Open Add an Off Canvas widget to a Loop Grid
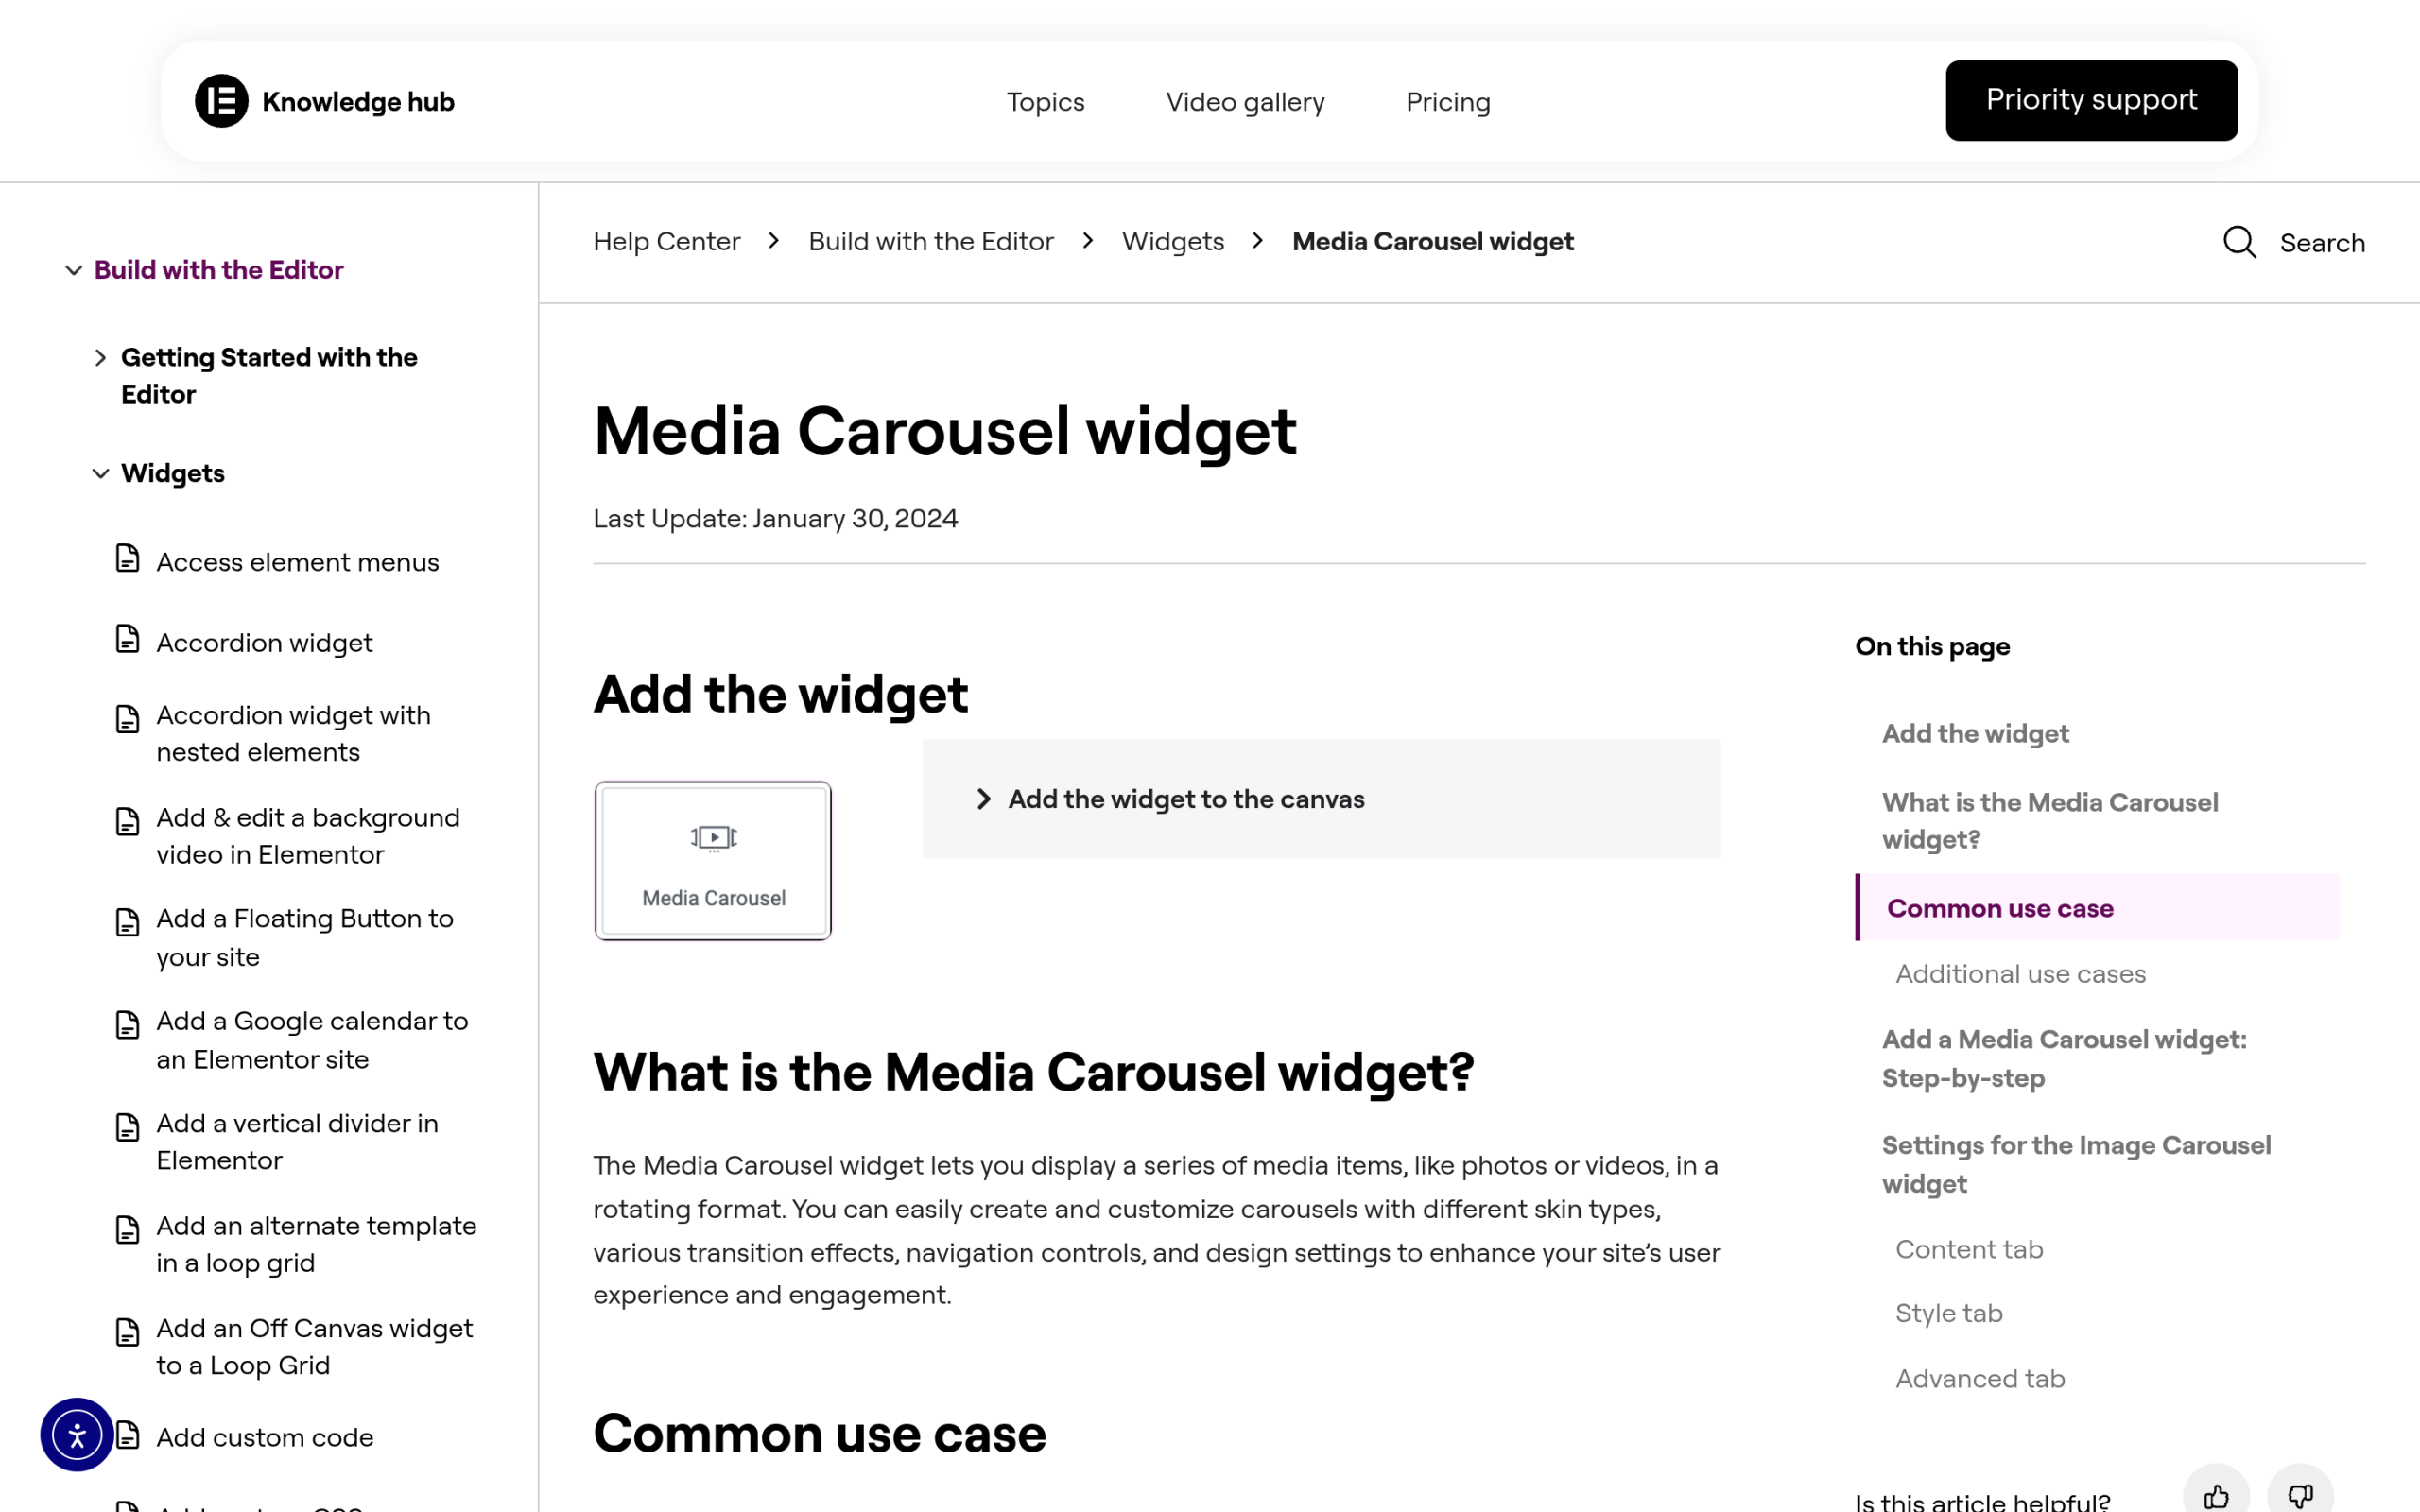 click(x=314, y=1347)
